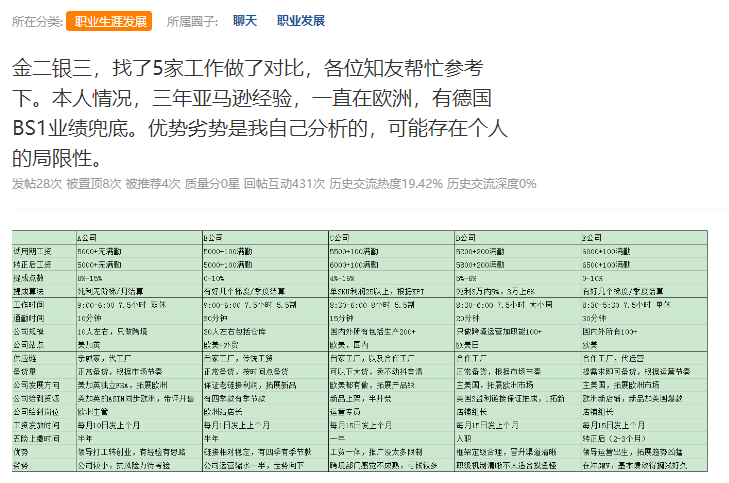Image resolution: width=729 pixels, height=483 pixels.
Task: Click the 优势 row label
Action: tap(21, 452)
